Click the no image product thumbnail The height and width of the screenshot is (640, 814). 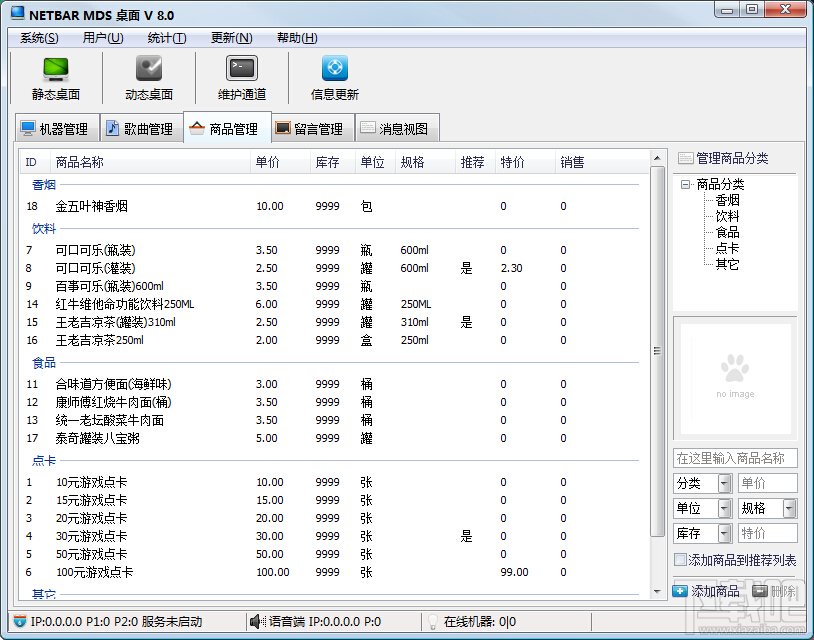tap(735, 378)
